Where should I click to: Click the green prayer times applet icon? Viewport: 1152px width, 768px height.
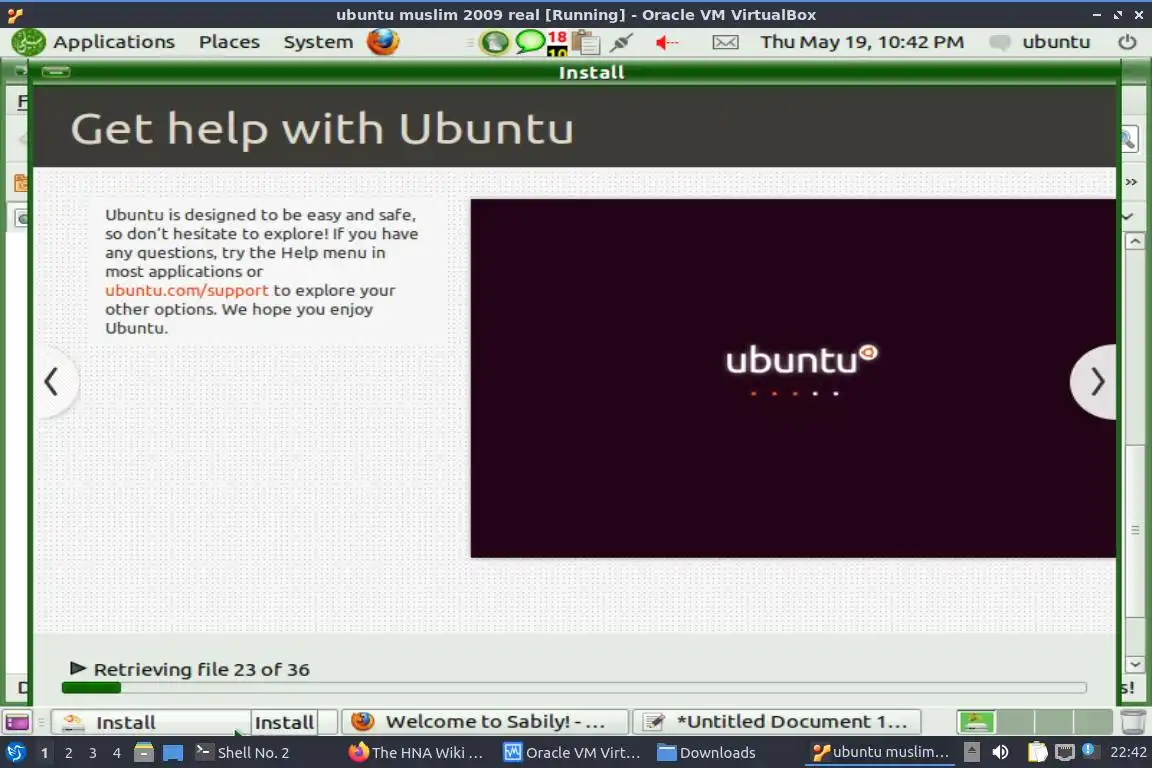(x=494, y=43)
